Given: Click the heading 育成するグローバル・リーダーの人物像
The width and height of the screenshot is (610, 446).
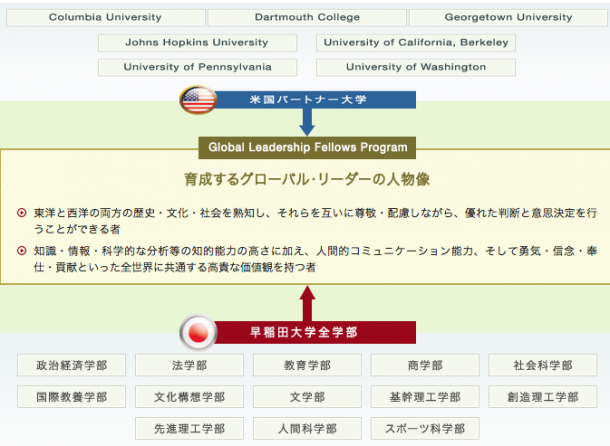Looking at the screenshot, I should point(307,179).
